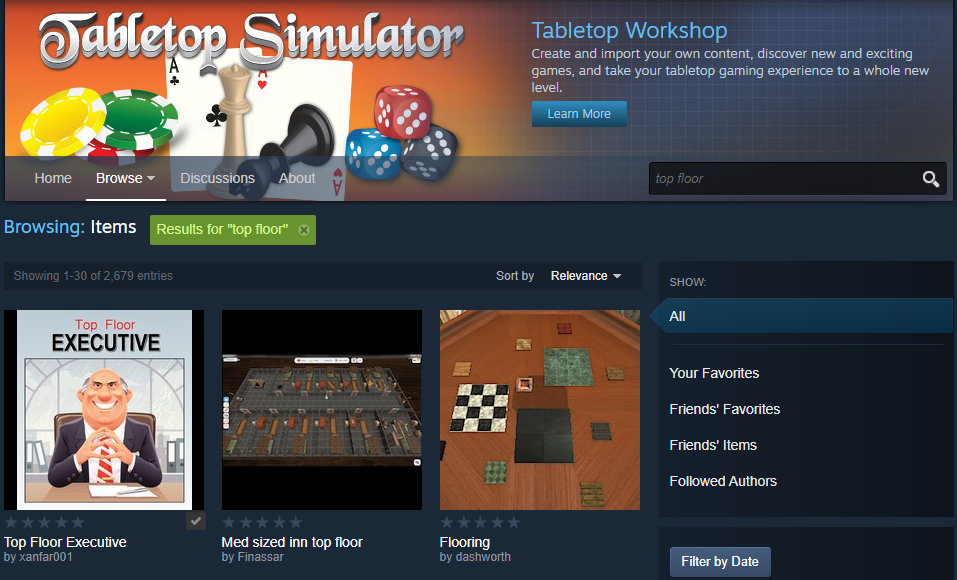Switch to the Discussions tab
957x580 pixels.
click(217, 178)
